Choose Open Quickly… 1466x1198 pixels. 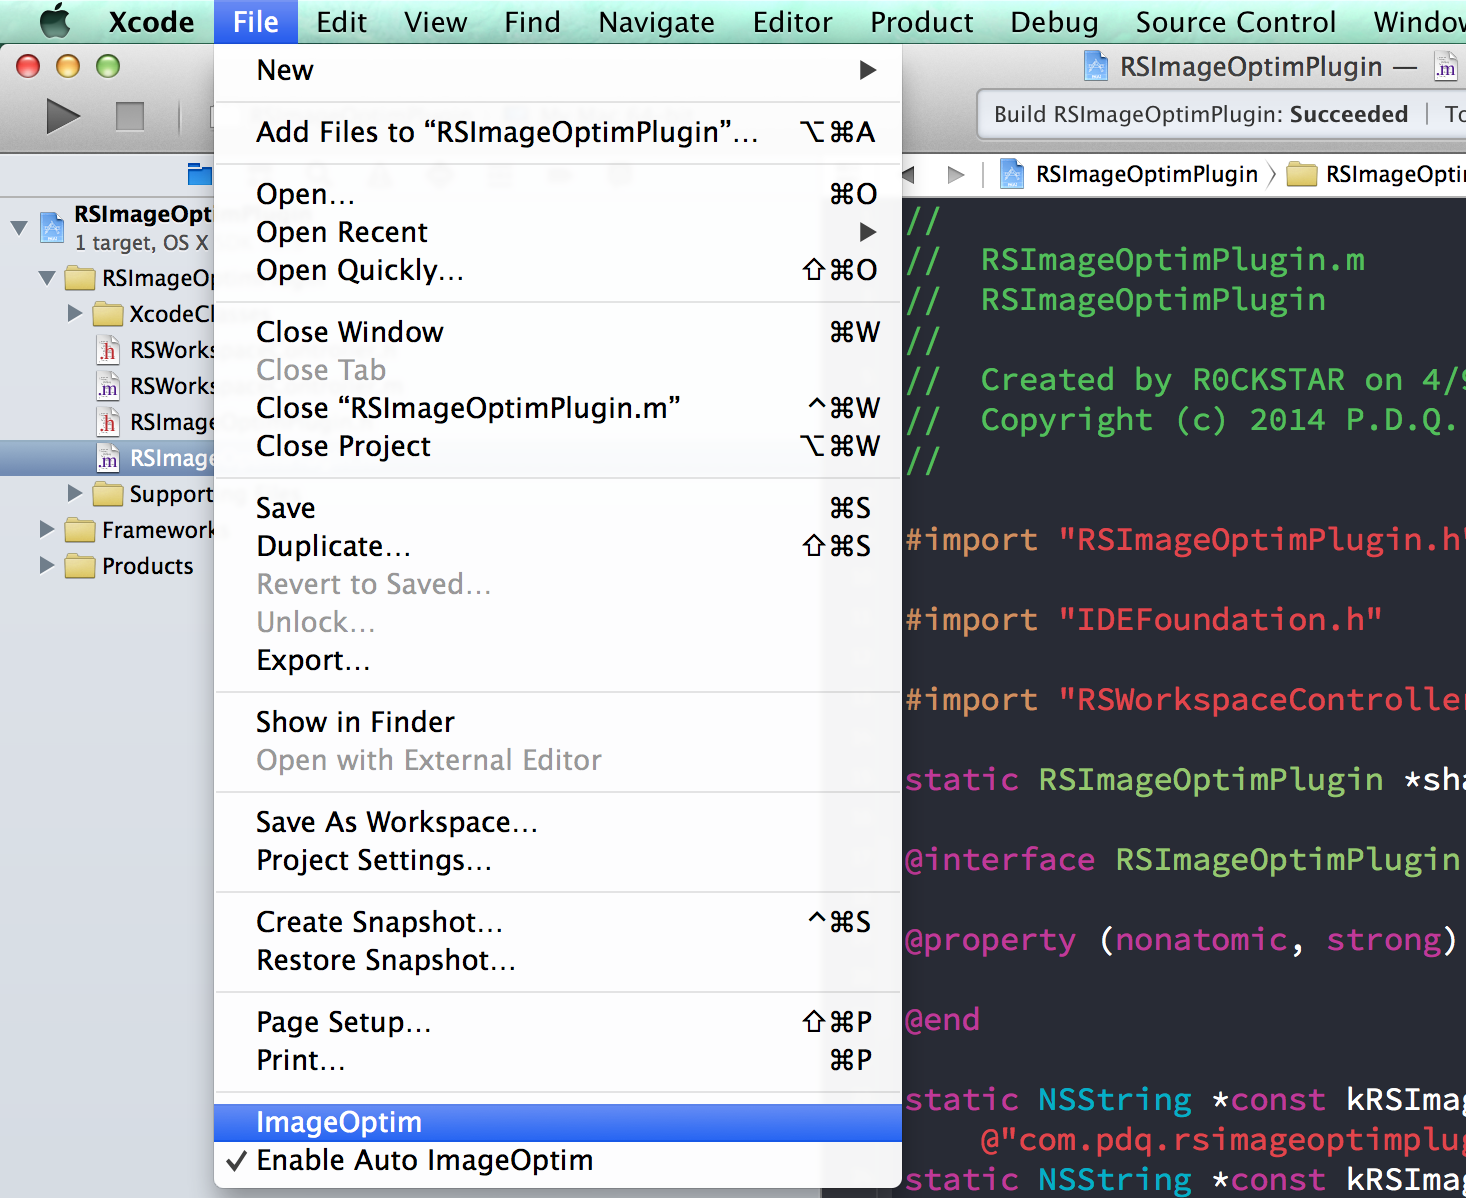click(x=558, y=270)
